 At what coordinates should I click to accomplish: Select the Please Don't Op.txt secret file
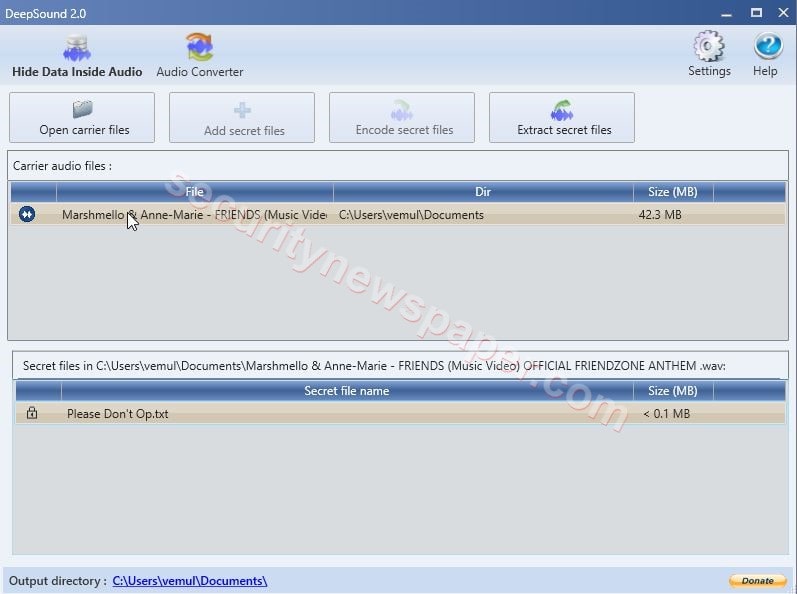(x=401, y=414)
